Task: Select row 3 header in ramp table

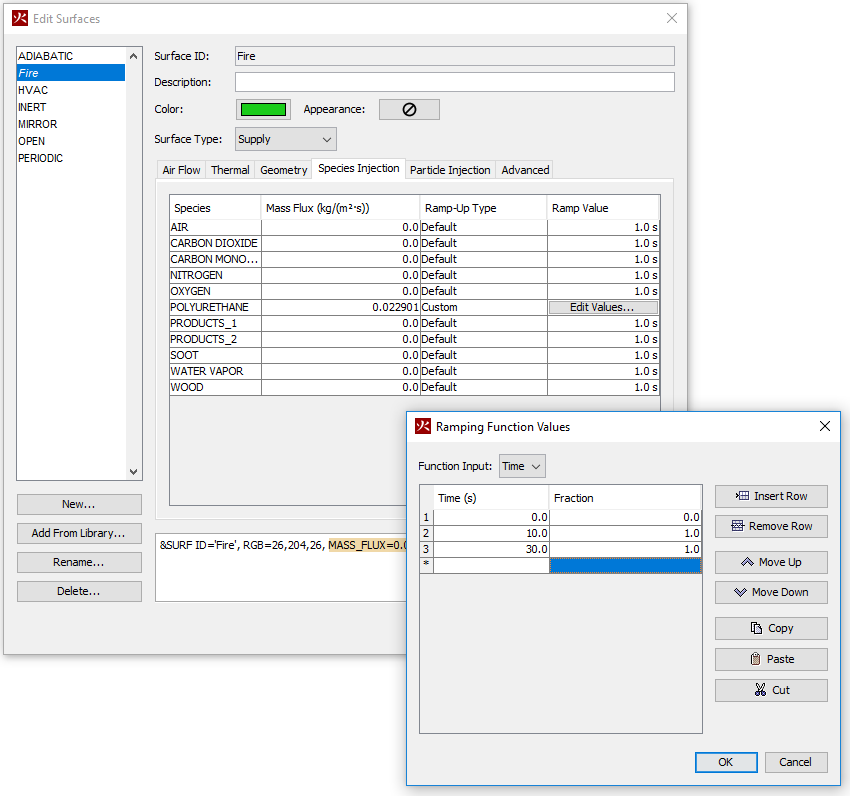Action: coord(426,549)
